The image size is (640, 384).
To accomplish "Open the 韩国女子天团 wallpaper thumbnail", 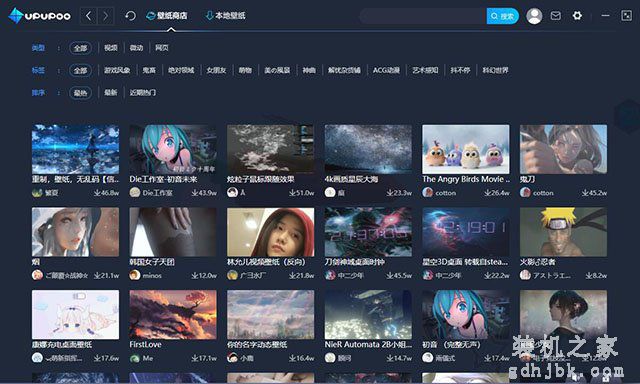I will click(173, 232).
